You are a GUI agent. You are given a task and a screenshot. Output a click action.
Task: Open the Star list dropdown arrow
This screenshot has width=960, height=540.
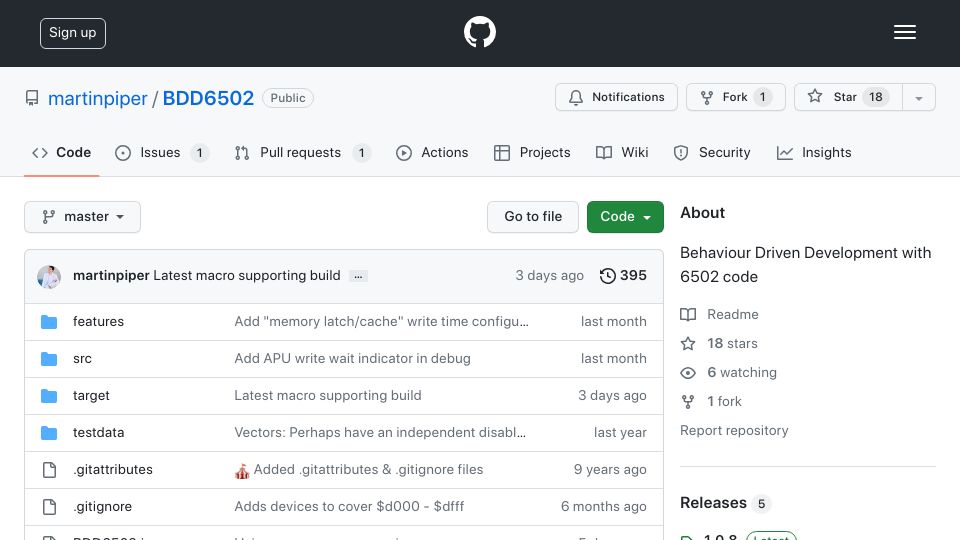click(x=918, y=97)
